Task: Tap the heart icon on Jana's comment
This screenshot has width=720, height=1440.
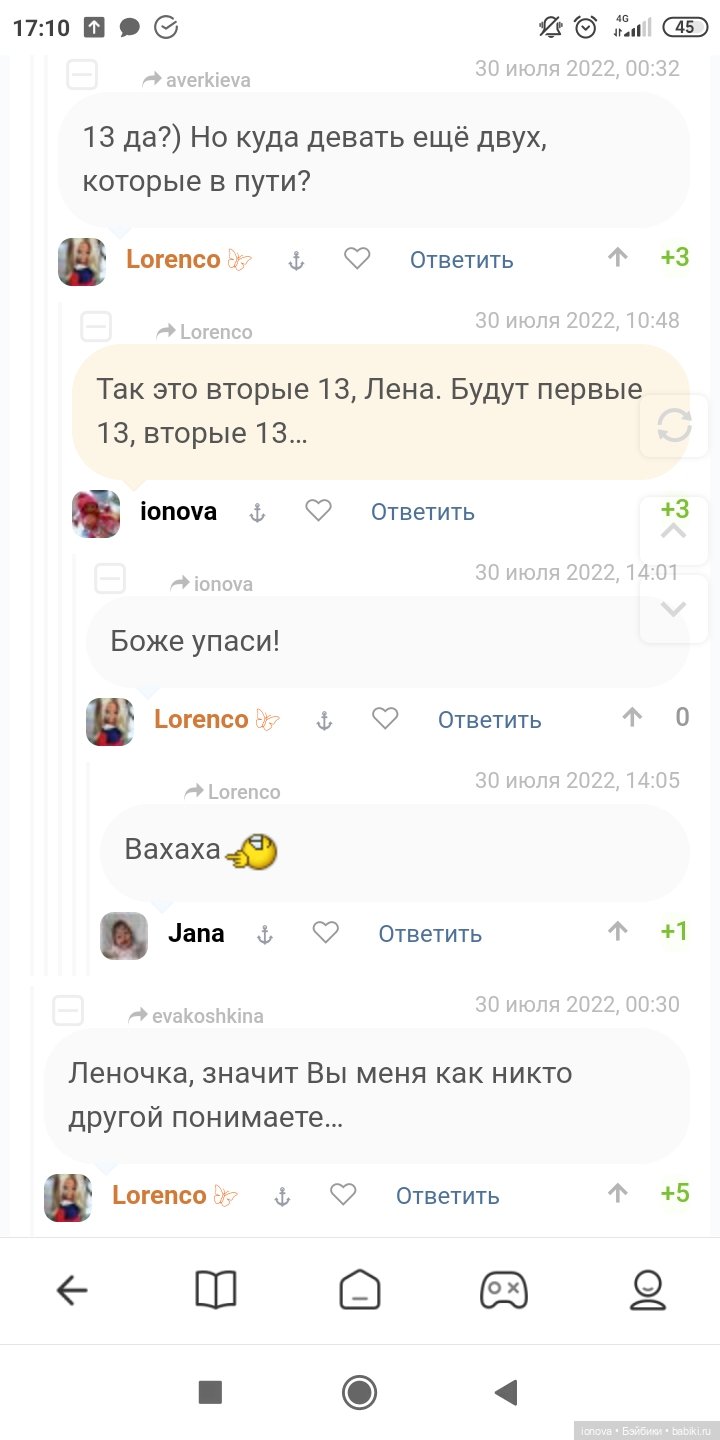Action: pyautogui.click(x=325, y=933)
